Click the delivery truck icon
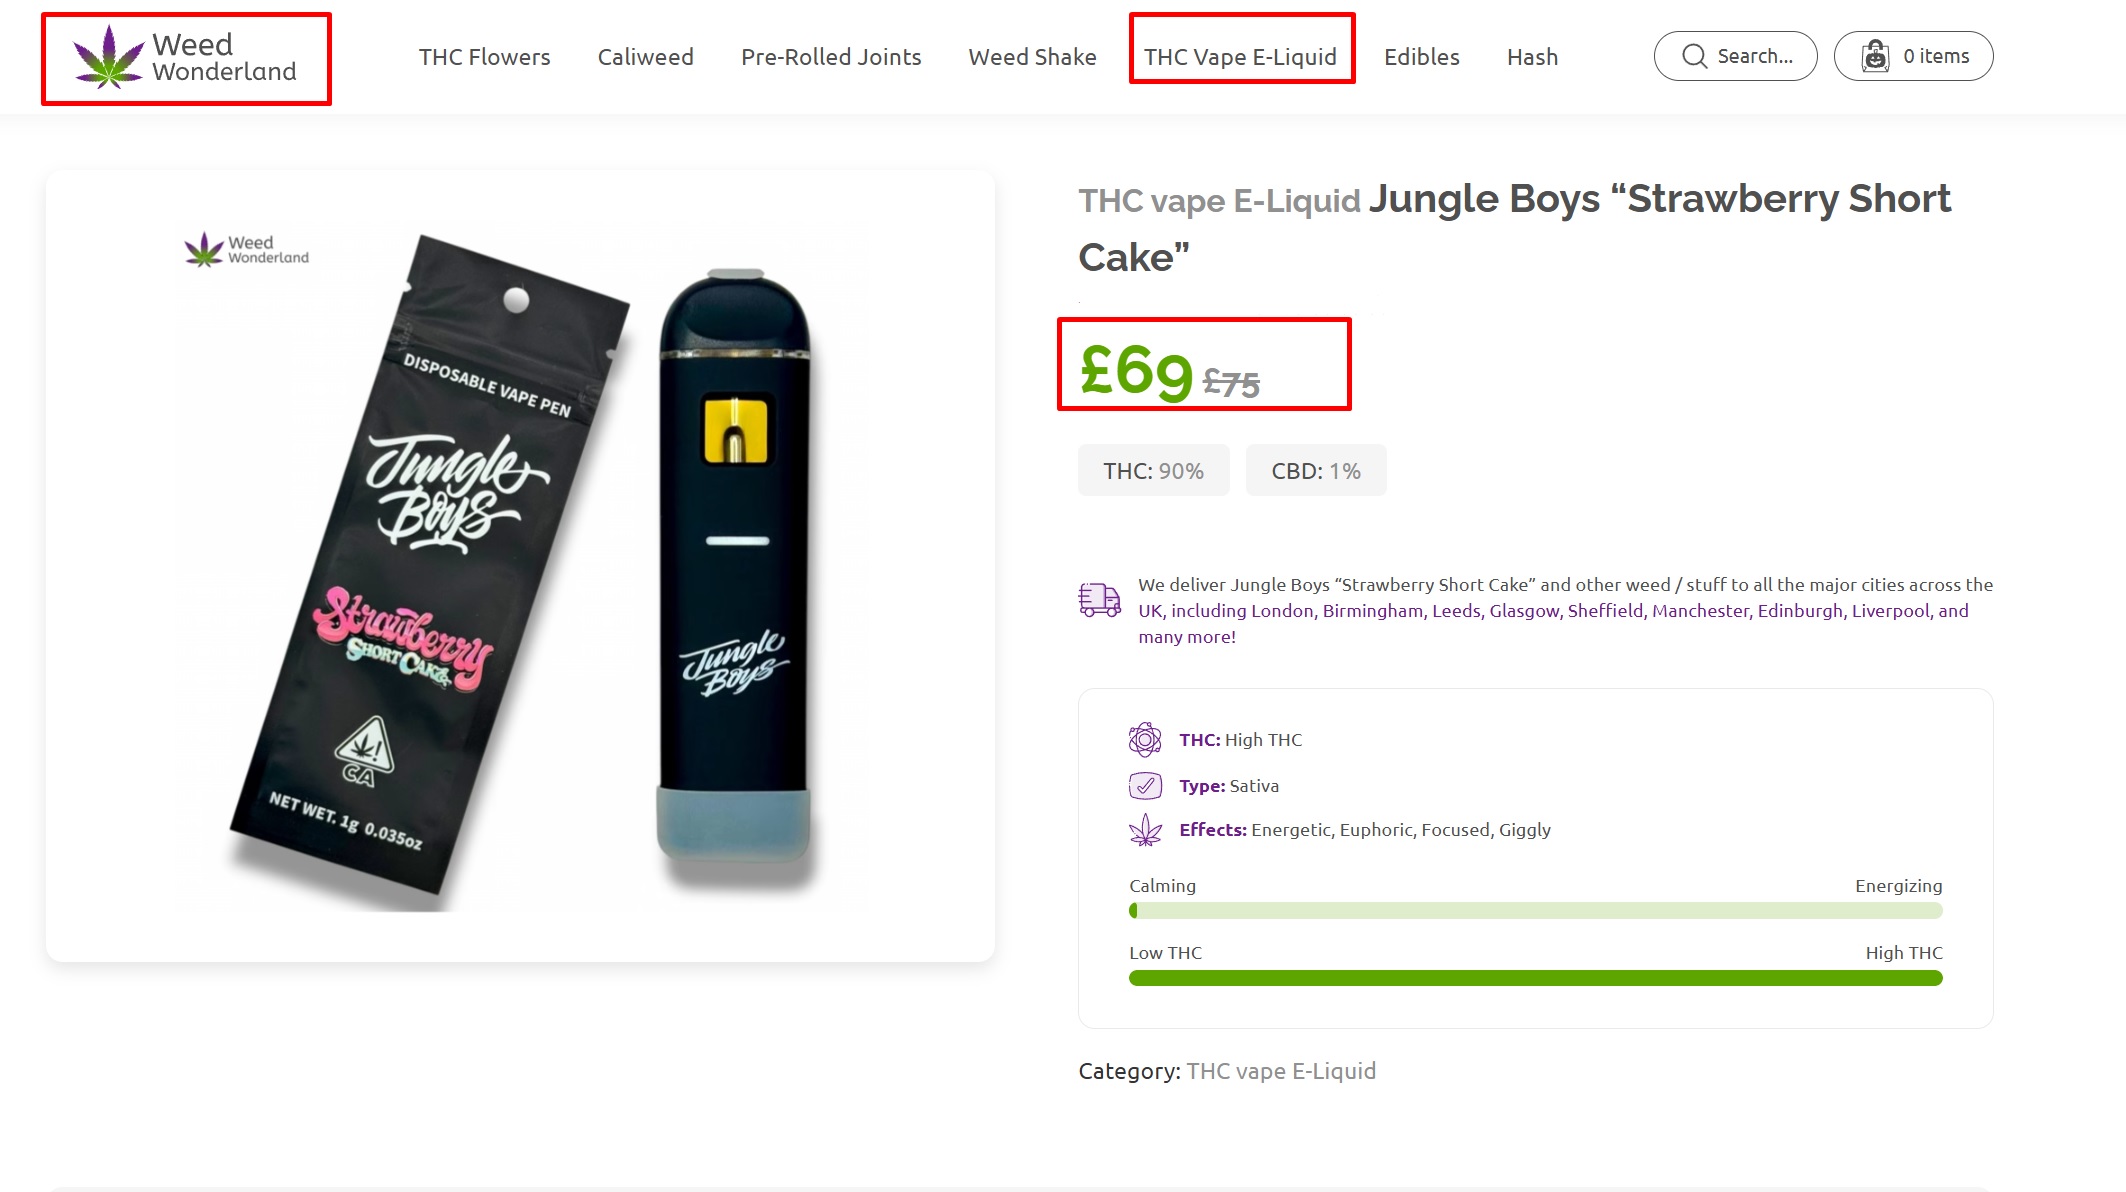2126x1192 pixels. [x=1099, y=600]
